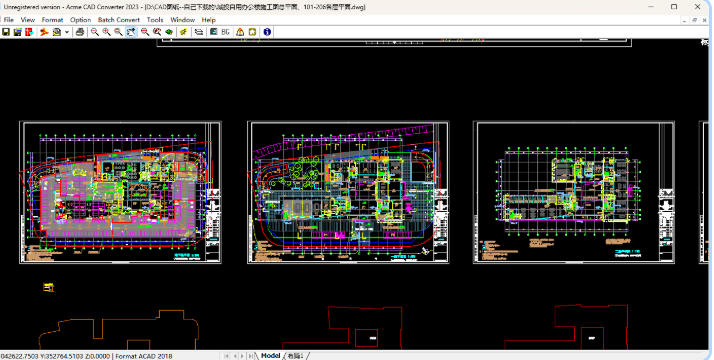This screenshot has width=714, height=360.
Task: Click the middle site floor plan sheet
Action: tap(348, 192)
